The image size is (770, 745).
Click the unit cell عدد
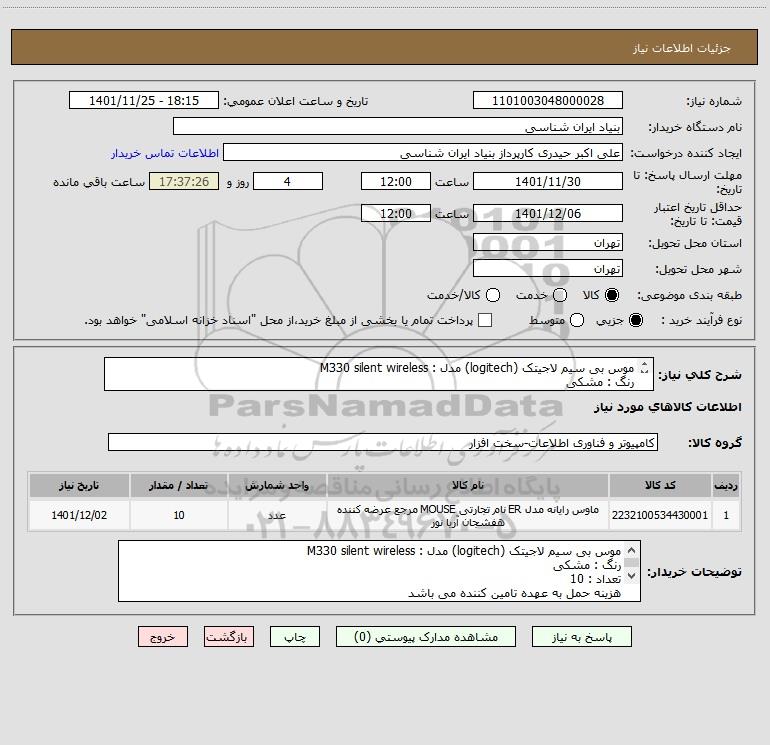[277, 515]
